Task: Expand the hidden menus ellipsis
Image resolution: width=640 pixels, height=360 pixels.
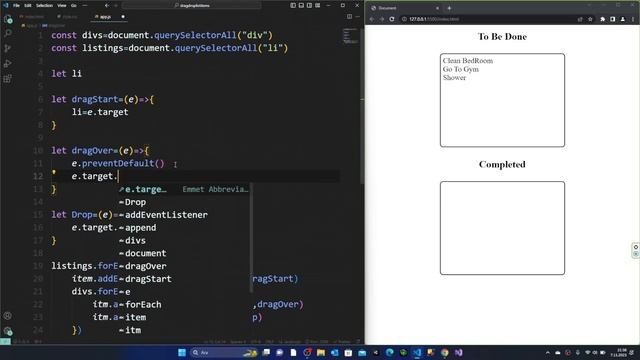Action: coord(85,5)
